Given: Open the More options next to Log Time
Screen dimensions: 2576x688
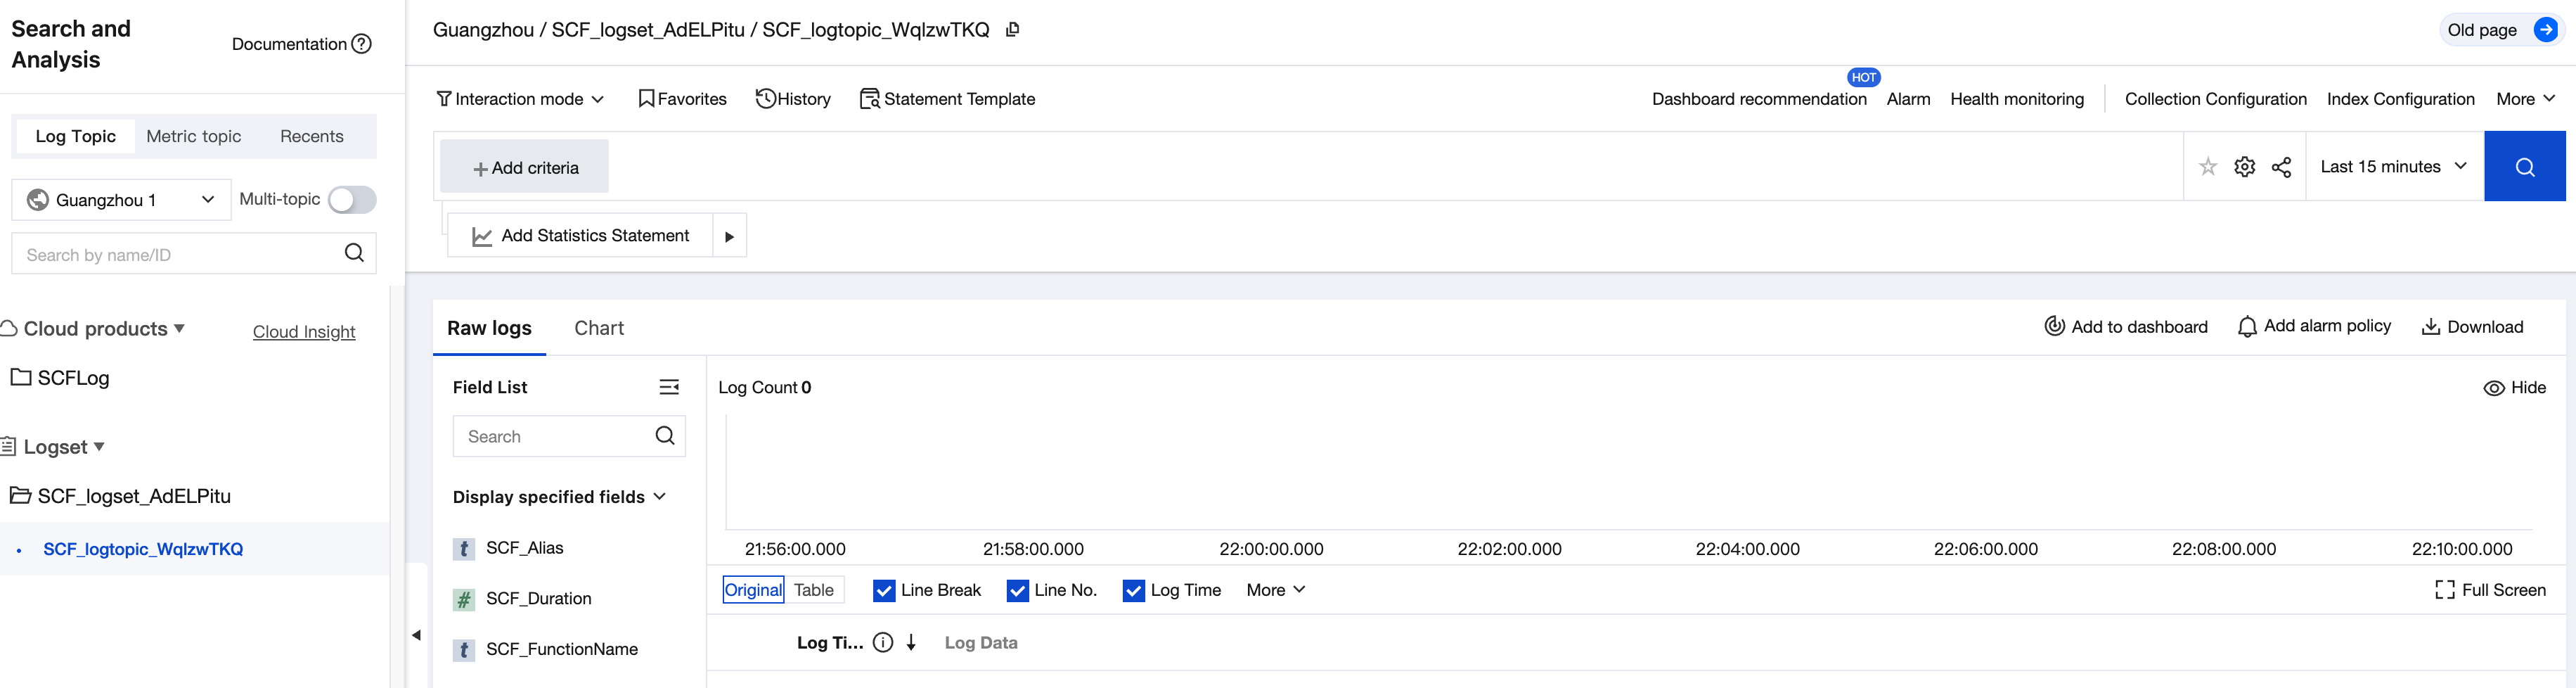Looking at the screenshot, I should tap(1276, 590).
